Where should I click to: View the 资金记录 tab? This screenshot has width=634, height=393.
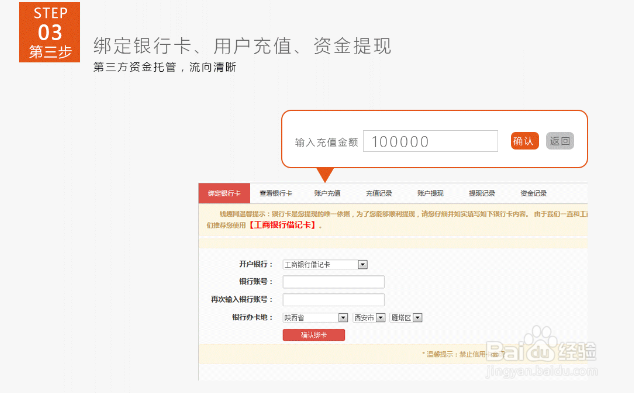pos(533,193)
